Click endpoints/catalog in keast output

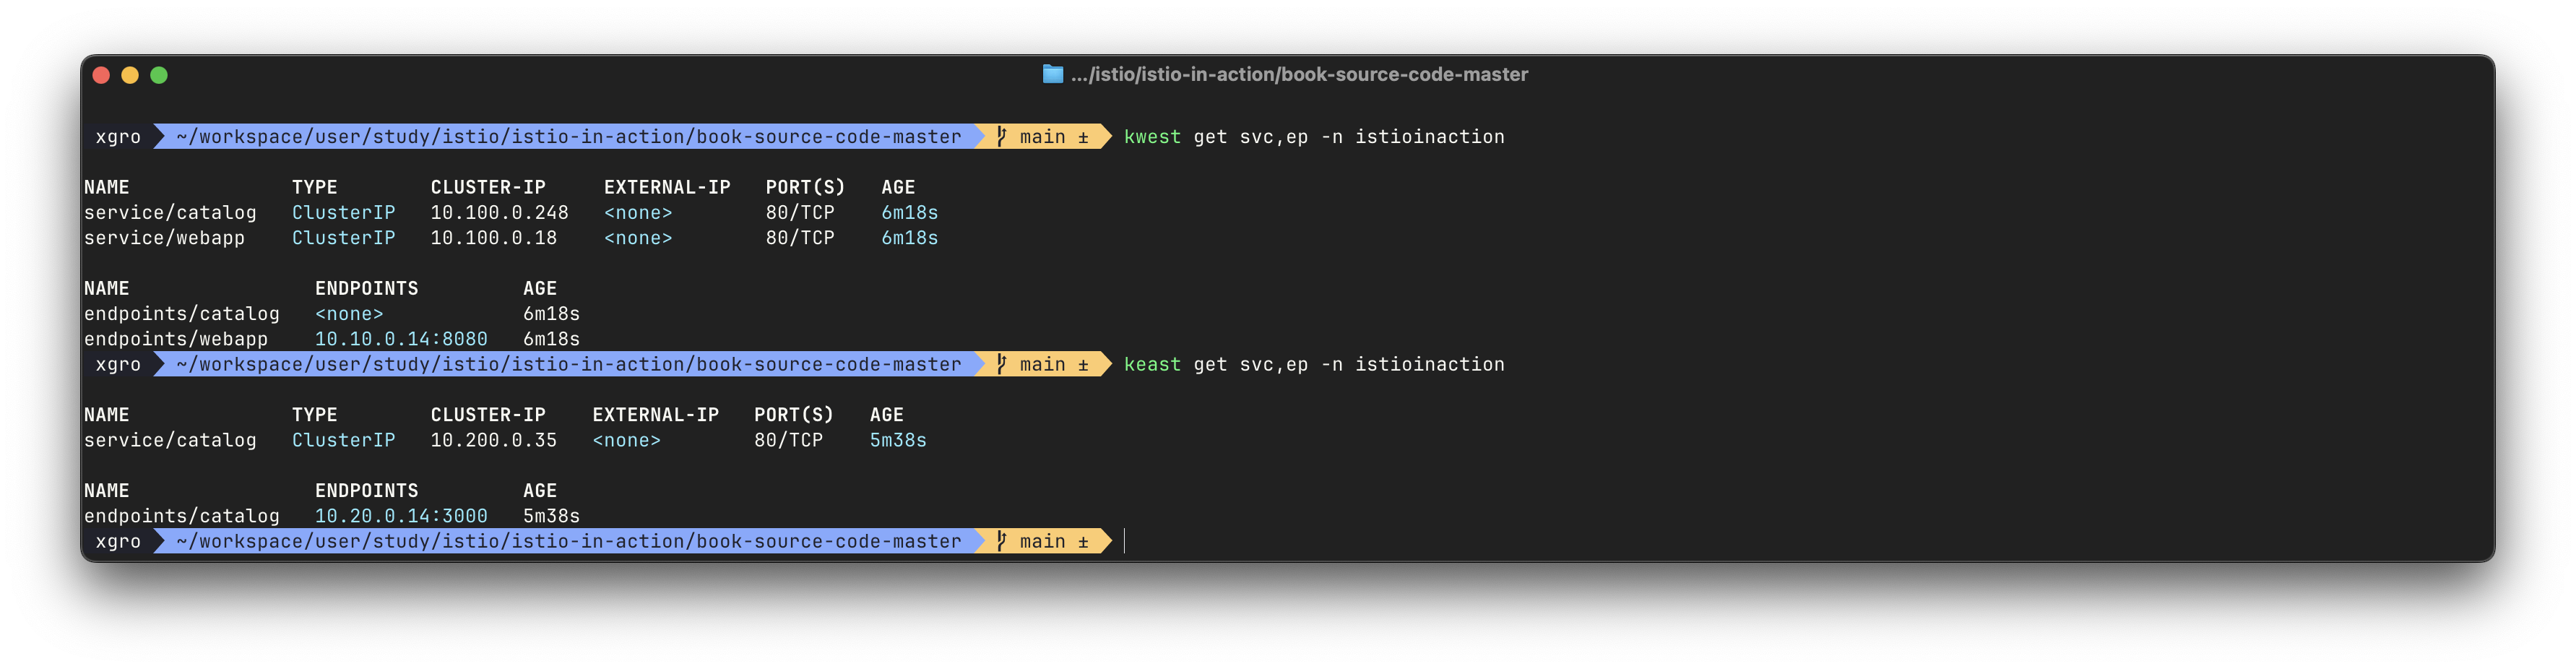point(182,516)
